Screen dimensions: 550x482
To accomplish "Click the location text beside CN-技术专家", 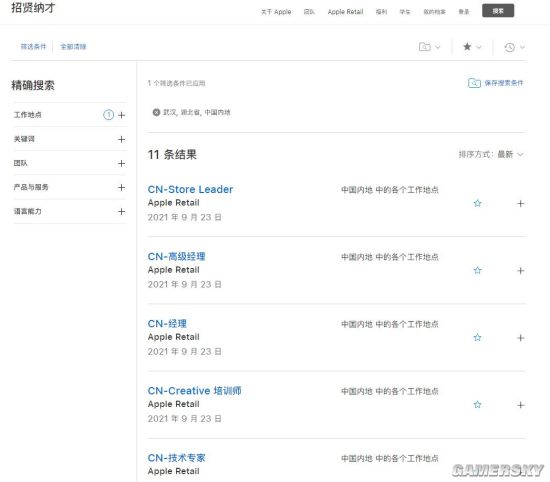I will click(390, 458).
